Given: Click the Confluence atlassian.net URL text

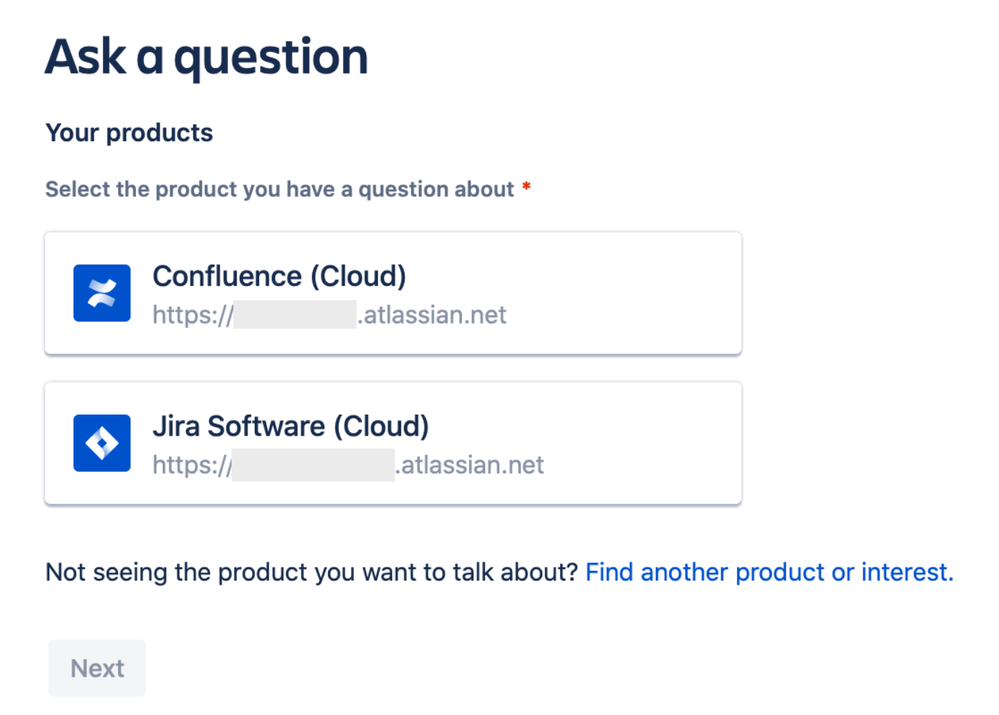Looking at the screenshot, I should pyautogui.click(x=329, y=315).
